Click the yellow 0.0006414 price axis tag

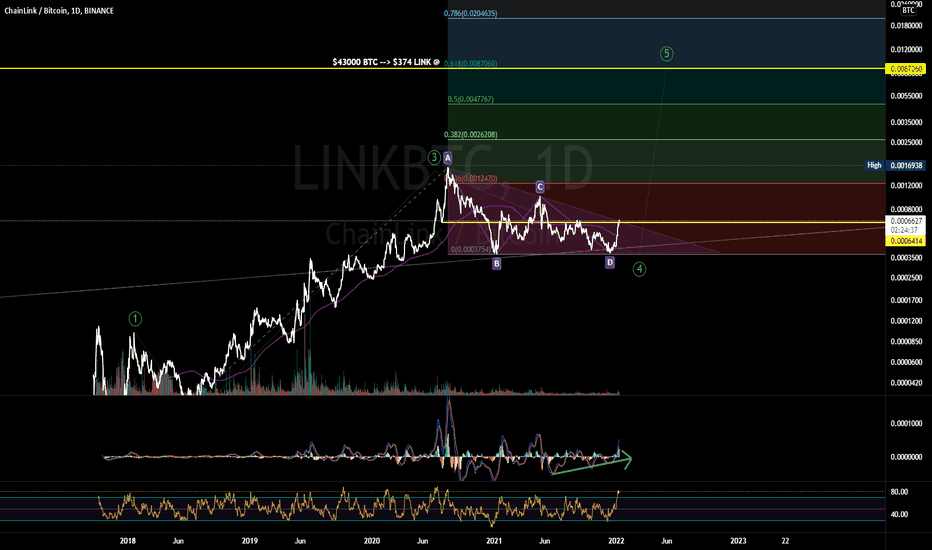click(905, 241)
